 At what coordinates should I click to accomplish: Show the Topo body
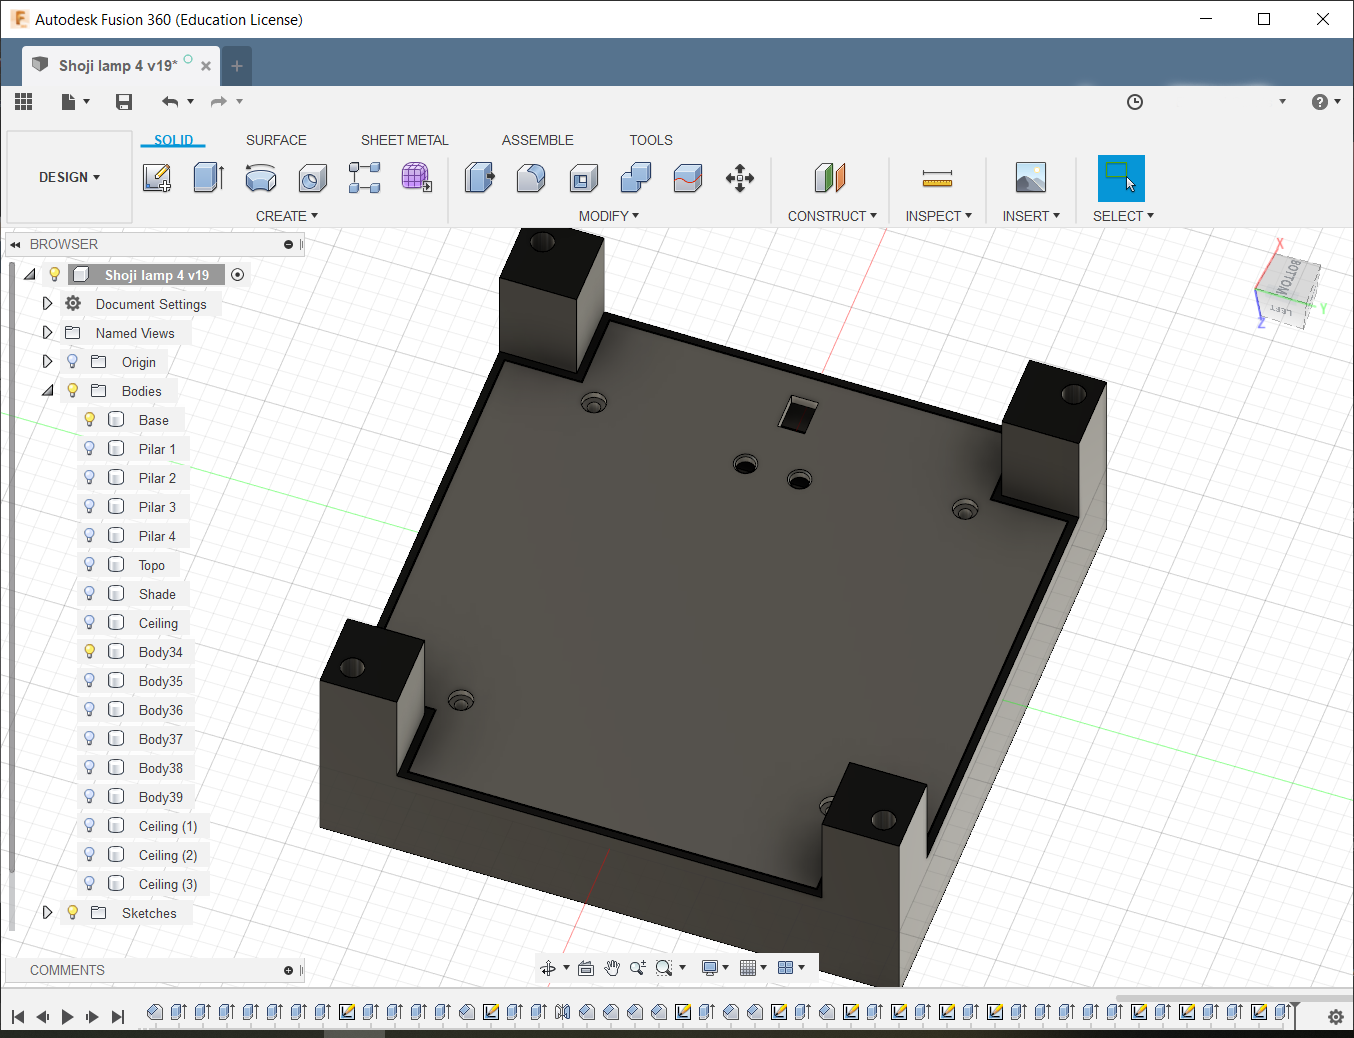point(89,565)
